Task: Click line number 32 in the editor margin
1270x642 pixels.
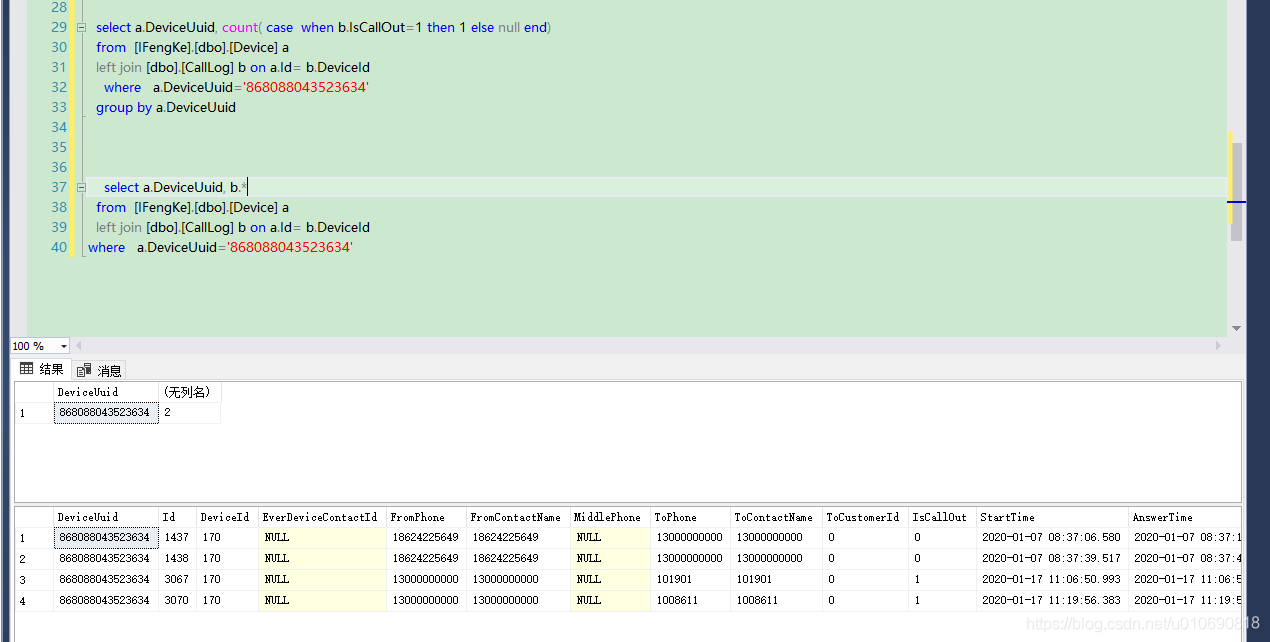Action: point(58,87)
